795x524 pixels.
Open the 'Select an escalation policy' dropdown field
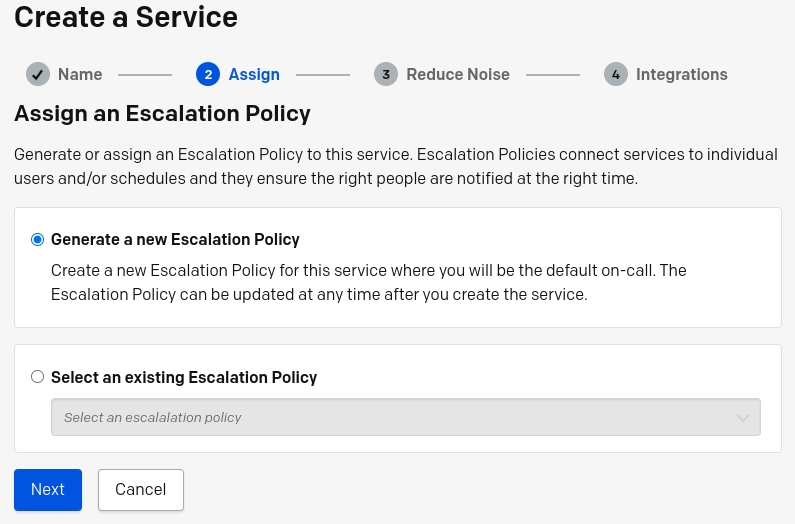pyautogui.click(x=406, y=417)
